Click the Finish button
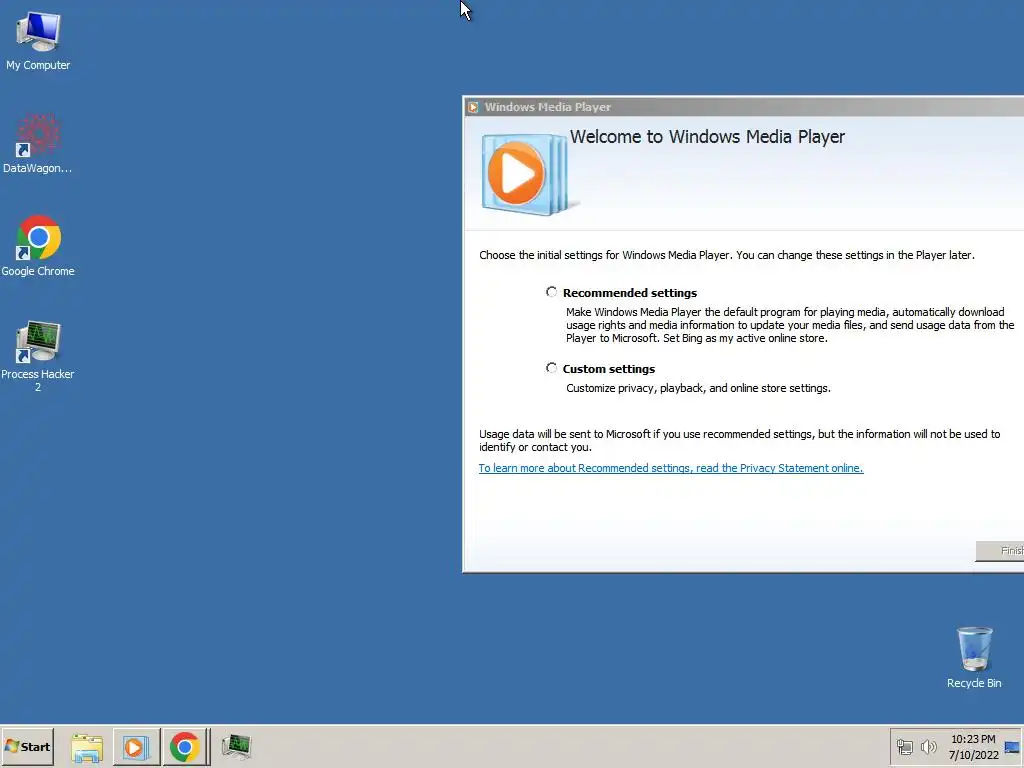This screenshot has width=1024, height=768. 1000,551
